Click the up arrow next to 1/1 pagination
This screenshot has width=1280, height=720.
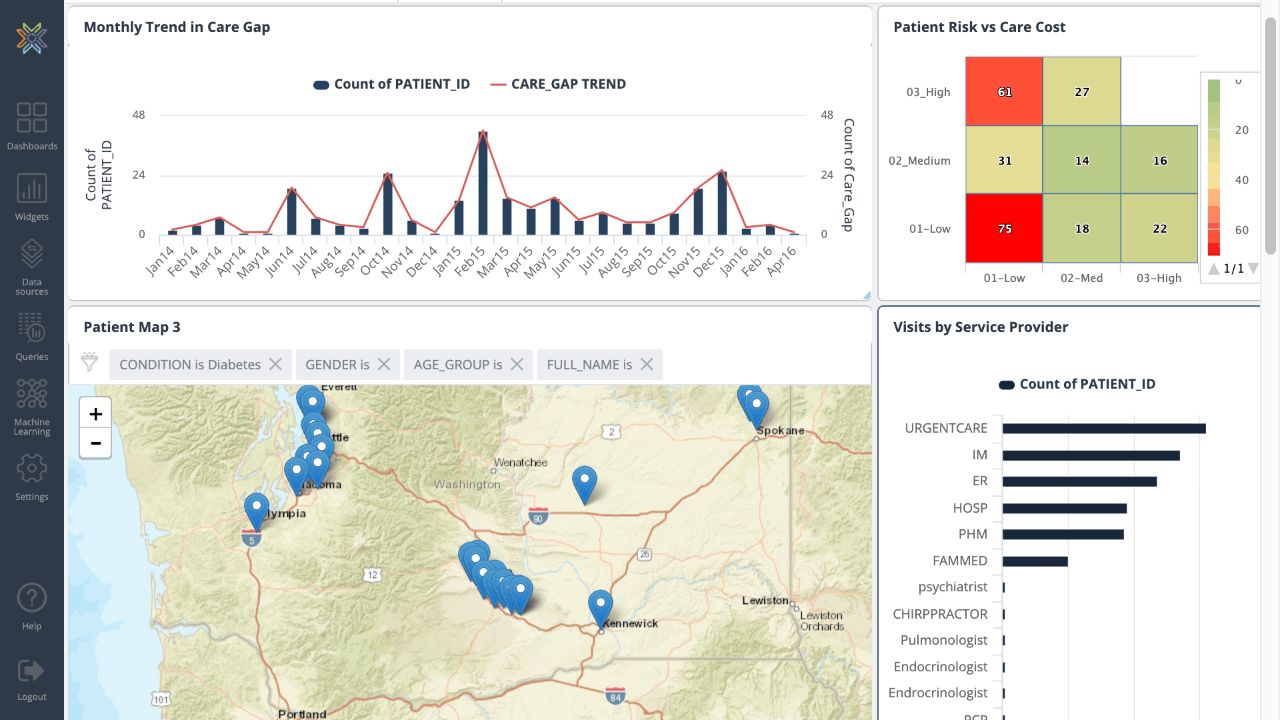(x=1213, y=268)
